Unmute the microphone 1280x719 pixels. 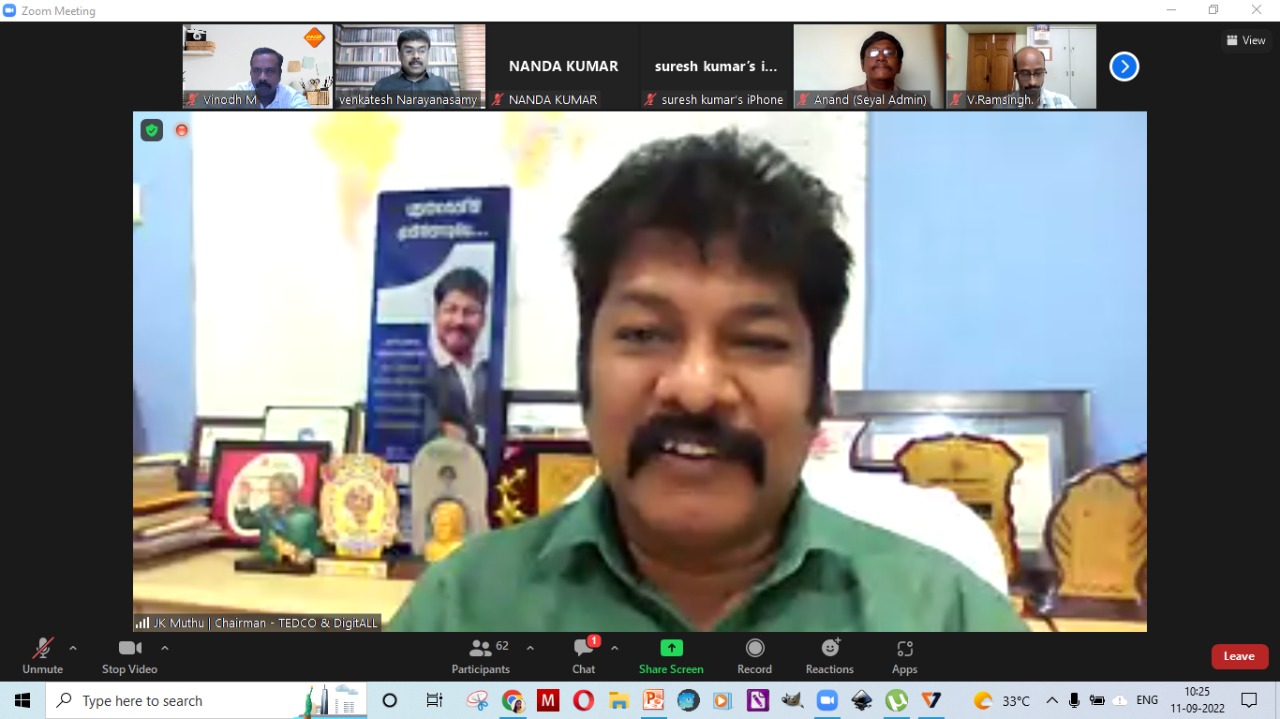pyautogui.click(x=42, y=656)
